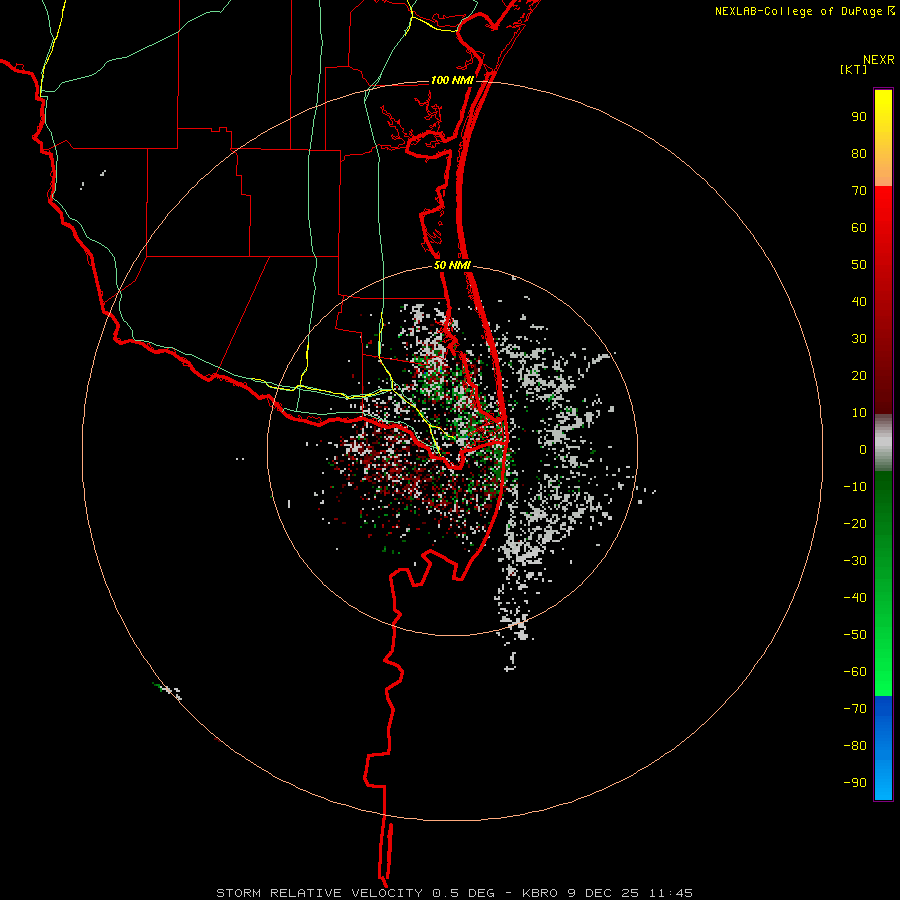Screen dimensions: 900x900
Task: Click the 40 value on the velocity scale
Action: 859,302
